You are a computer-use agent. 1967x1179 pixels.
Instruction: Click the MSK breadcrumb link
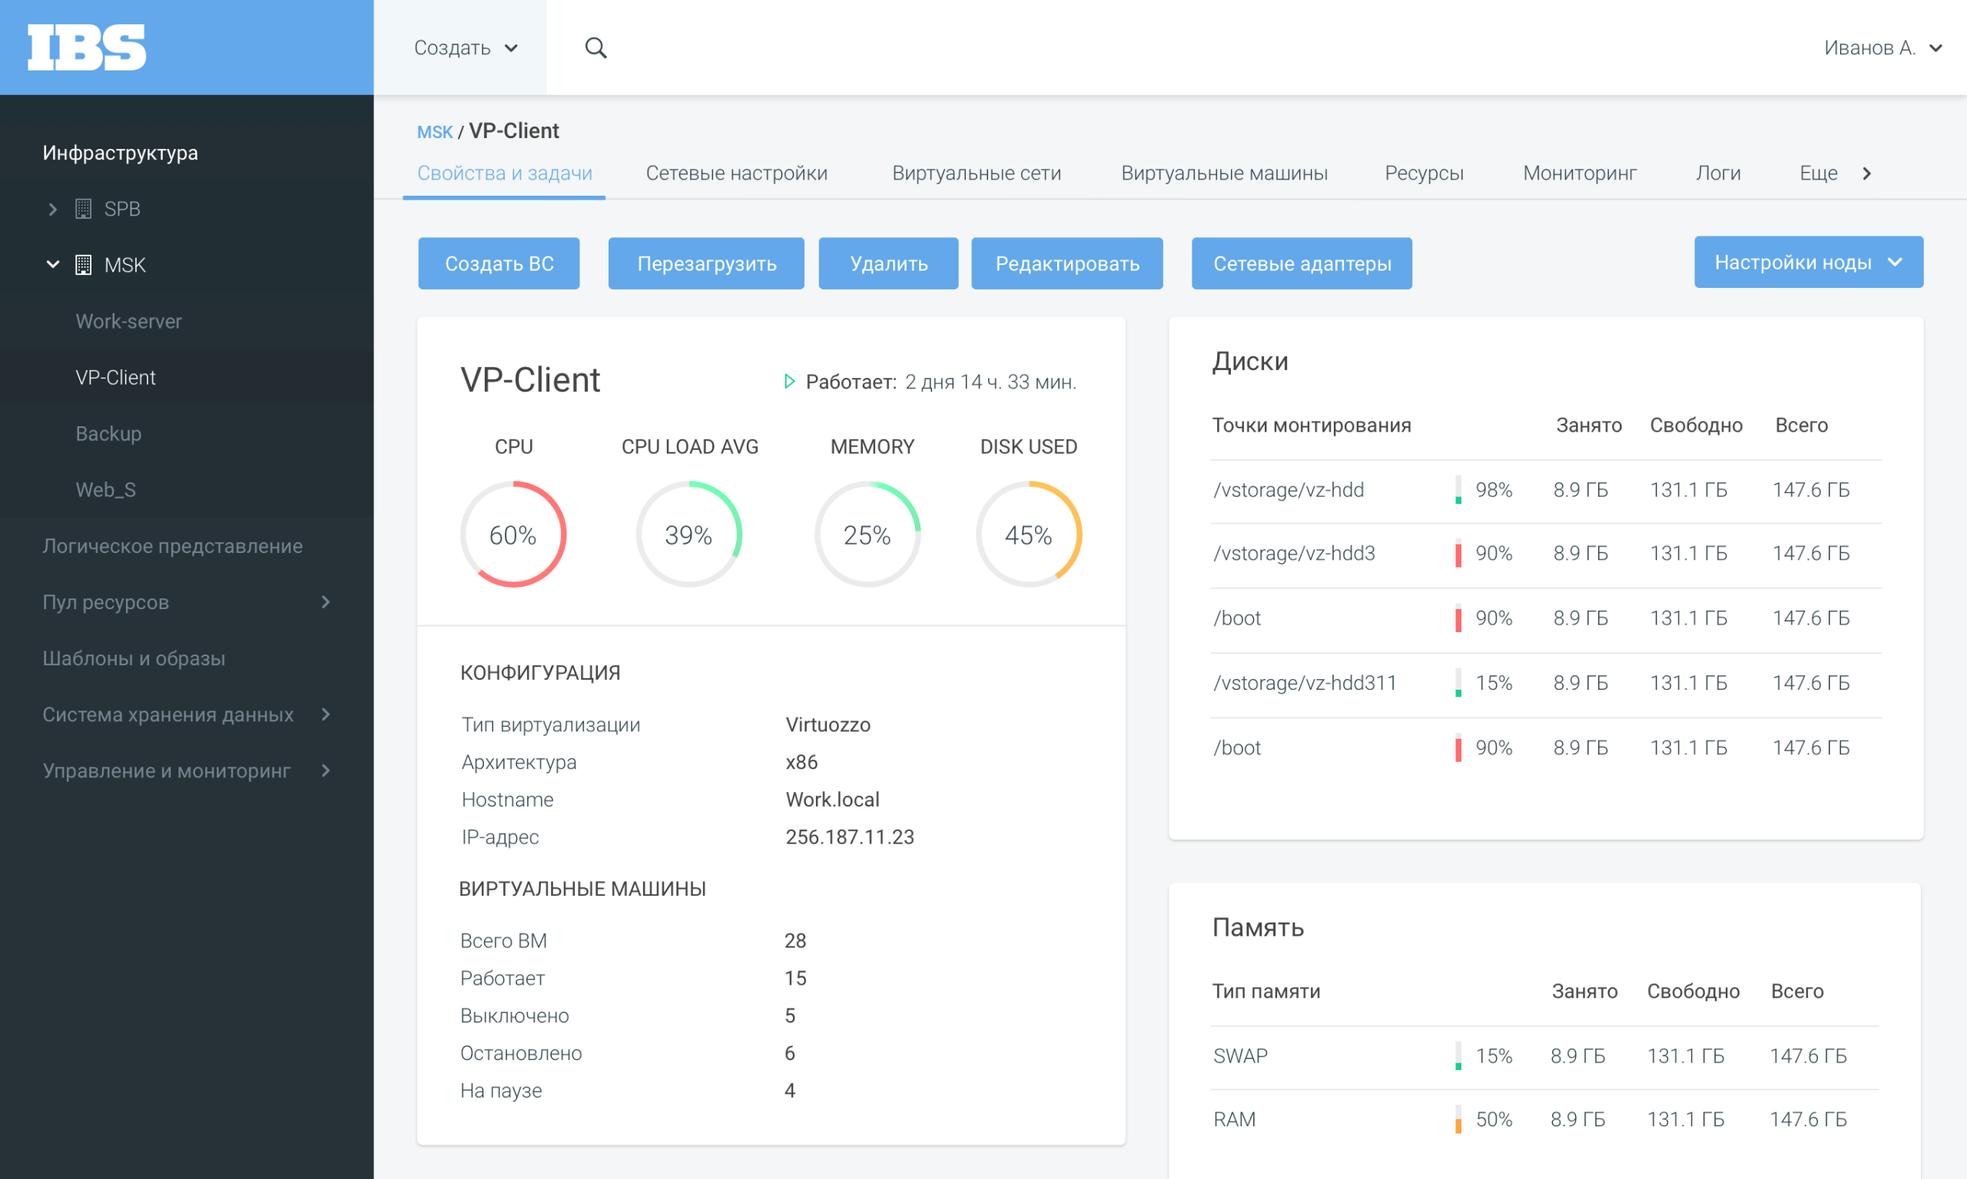click(x=434, y=132)
